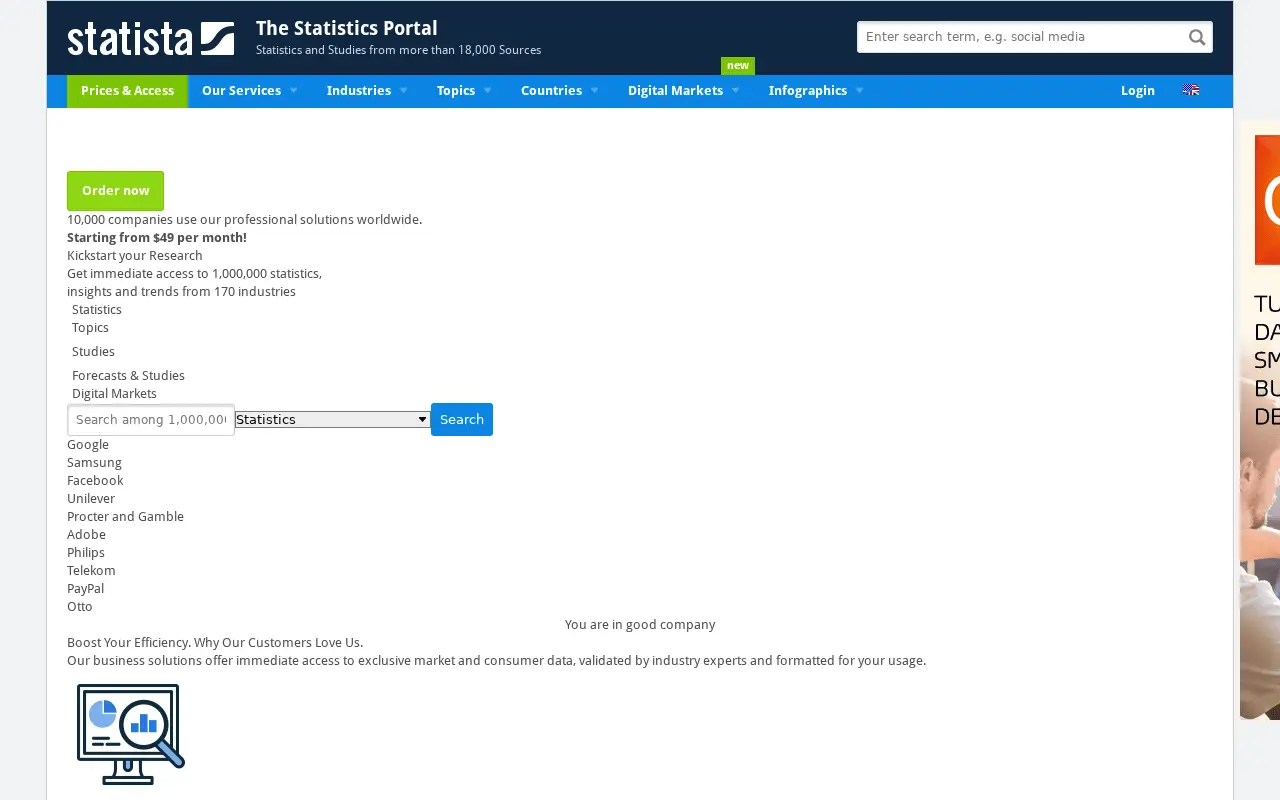Select the Forecasts & Studies tab

click(128, 376)
